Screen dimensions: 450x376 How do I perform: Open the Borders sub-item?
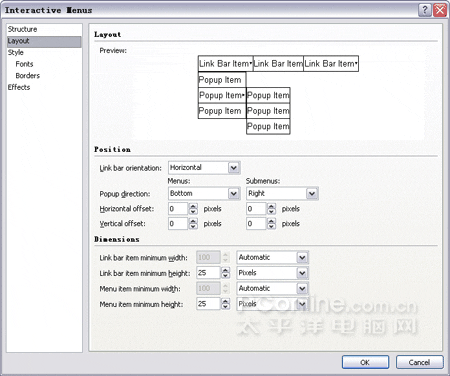tap(27, 76)
